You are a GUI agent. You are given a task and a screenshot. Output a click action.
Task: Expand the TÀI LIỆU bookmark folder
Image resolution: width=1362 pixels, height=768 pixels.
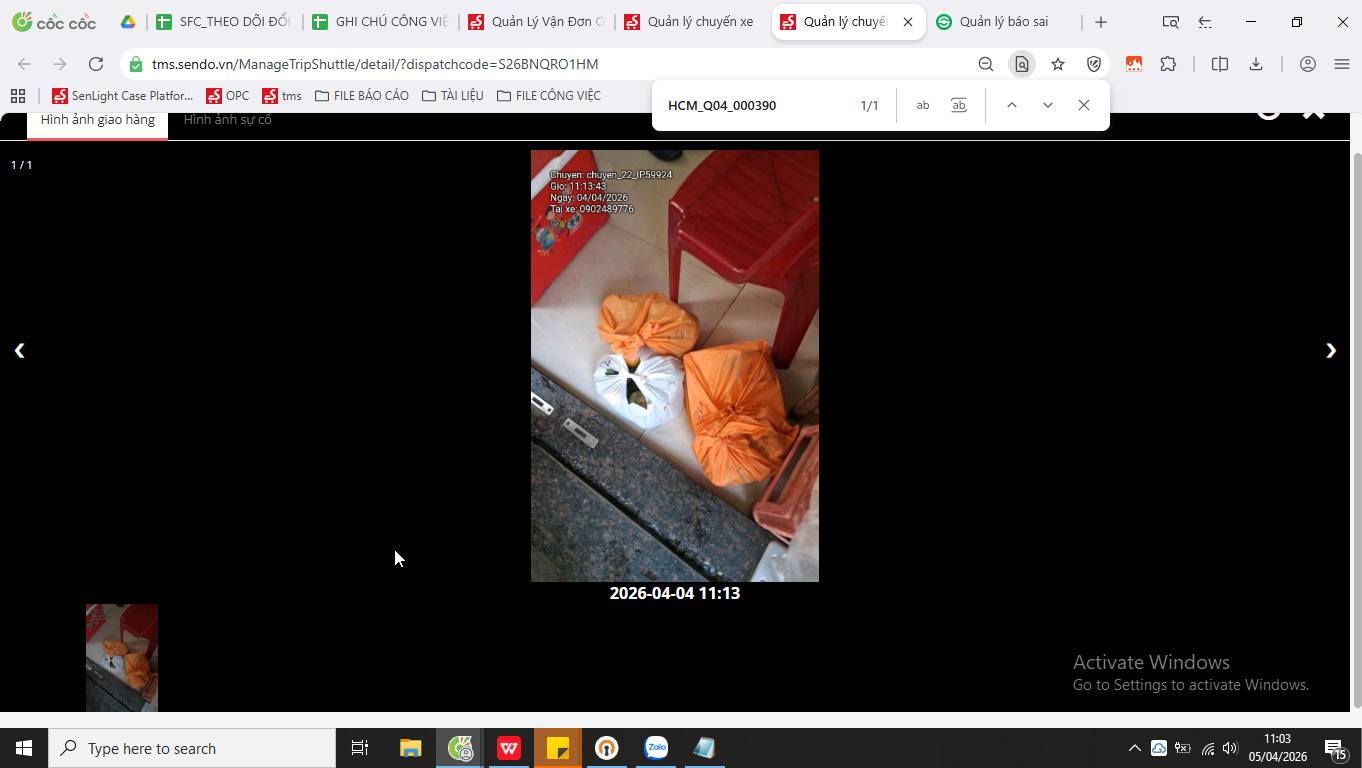[453, 96]
